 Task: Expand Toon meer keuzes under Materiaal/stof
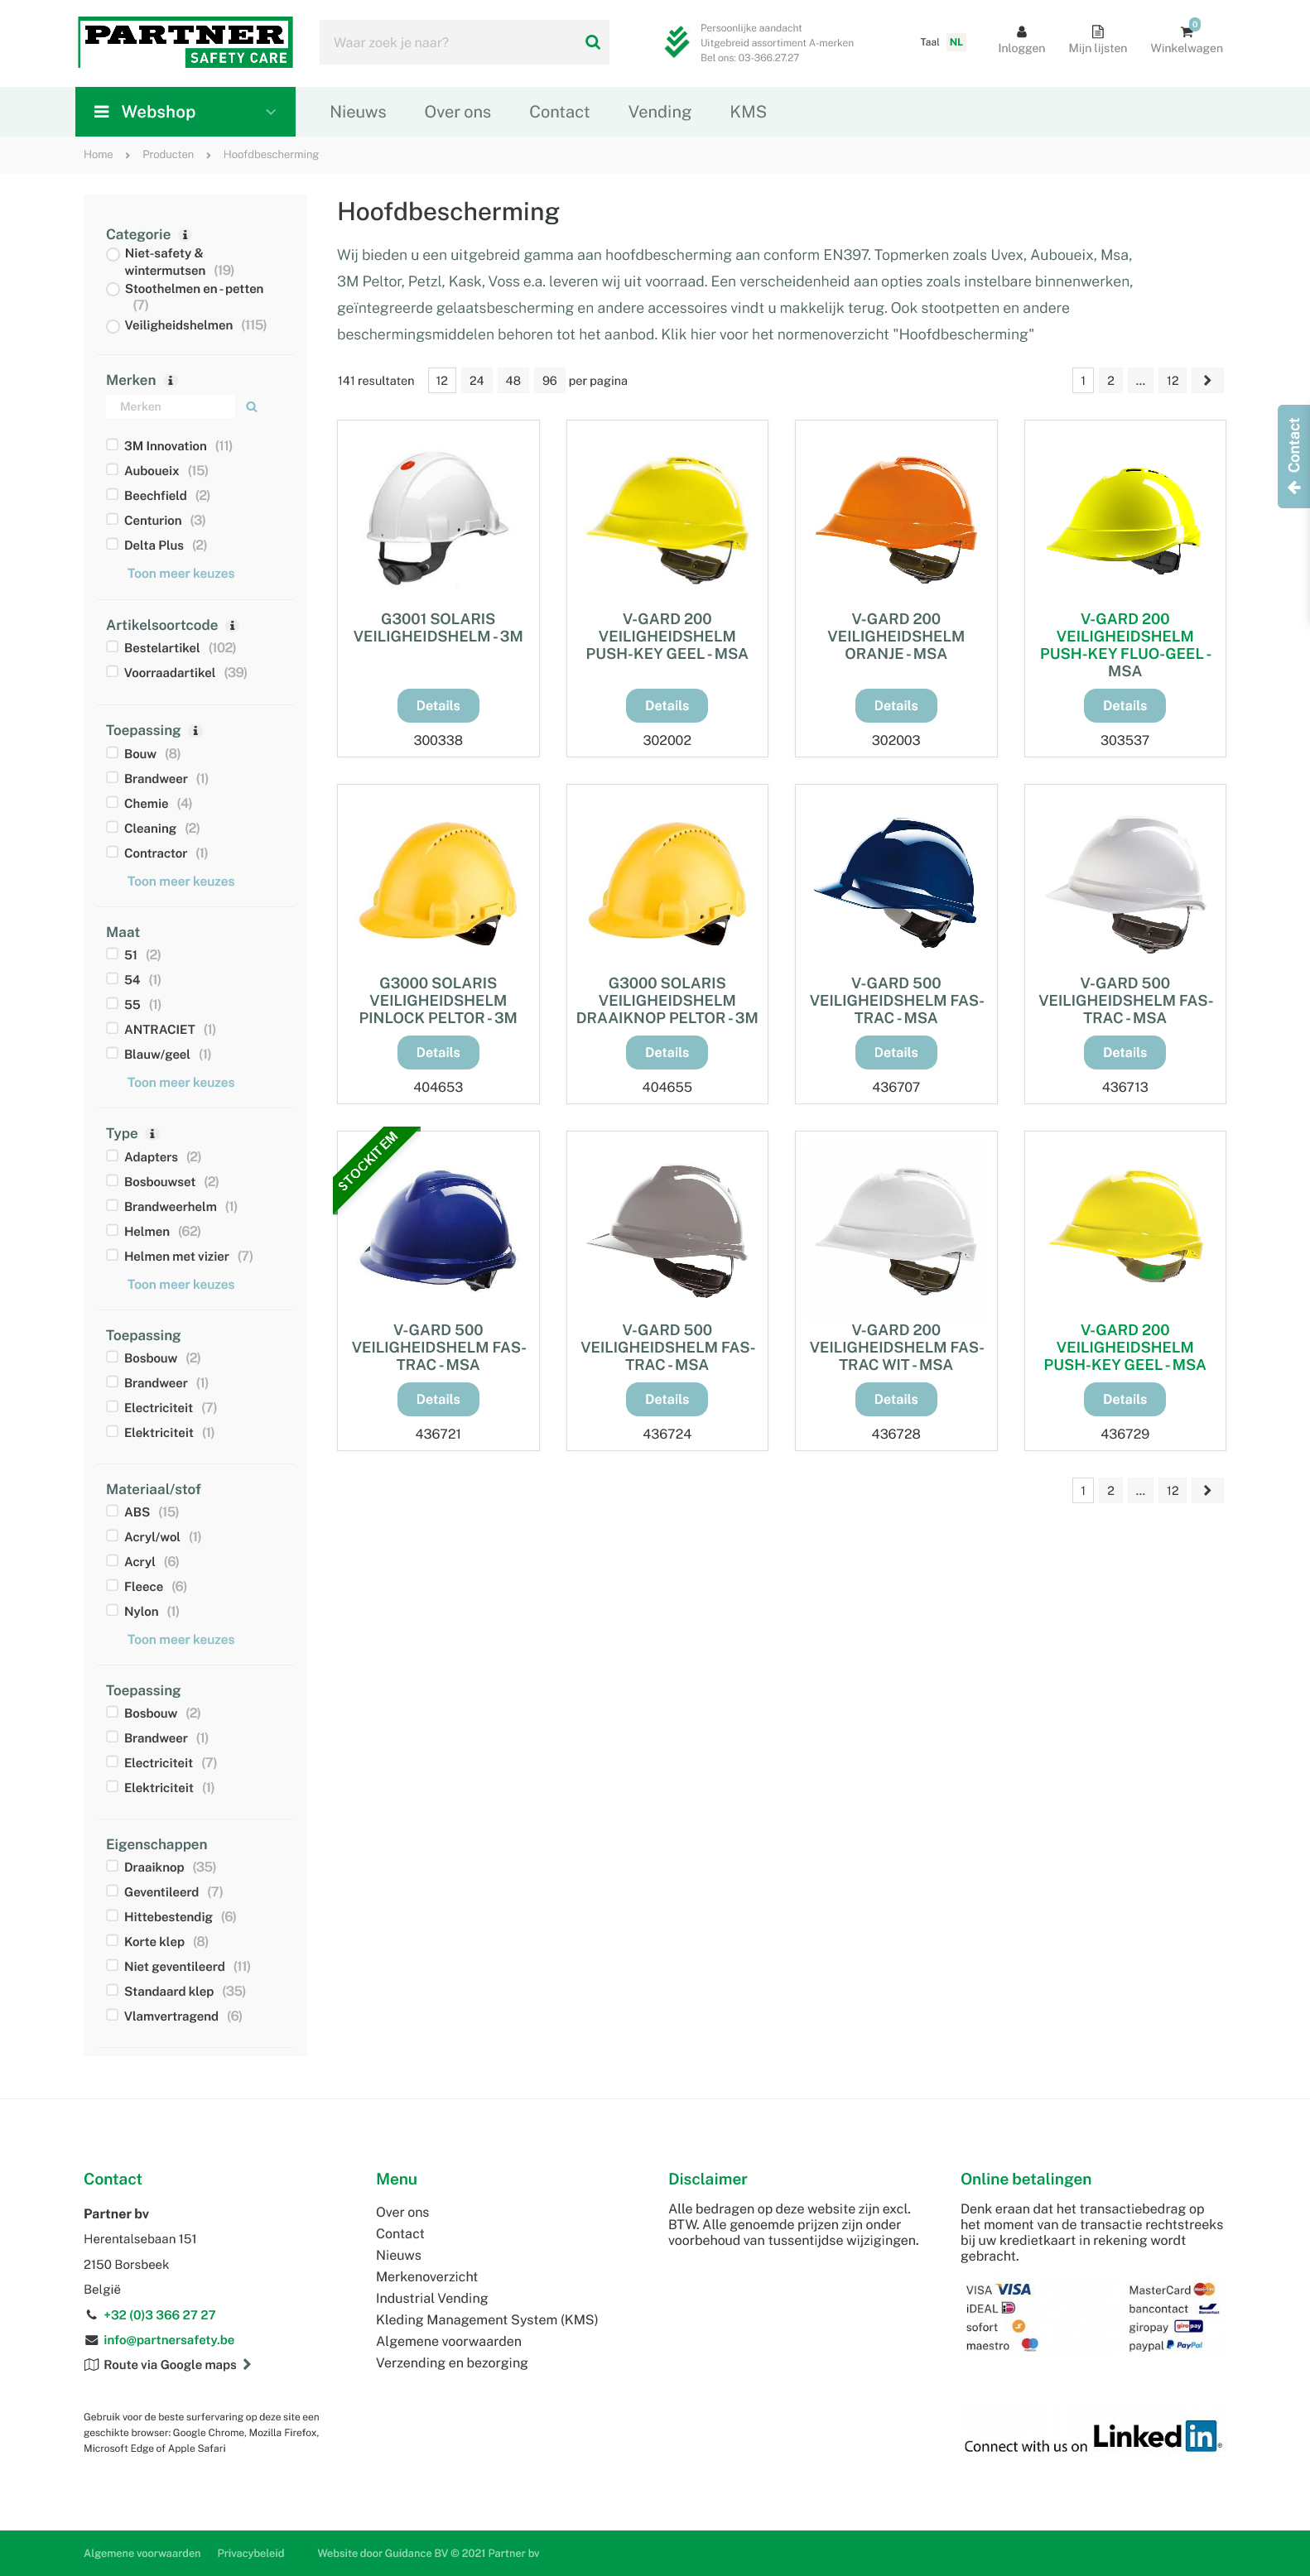tap(181, 1640)
